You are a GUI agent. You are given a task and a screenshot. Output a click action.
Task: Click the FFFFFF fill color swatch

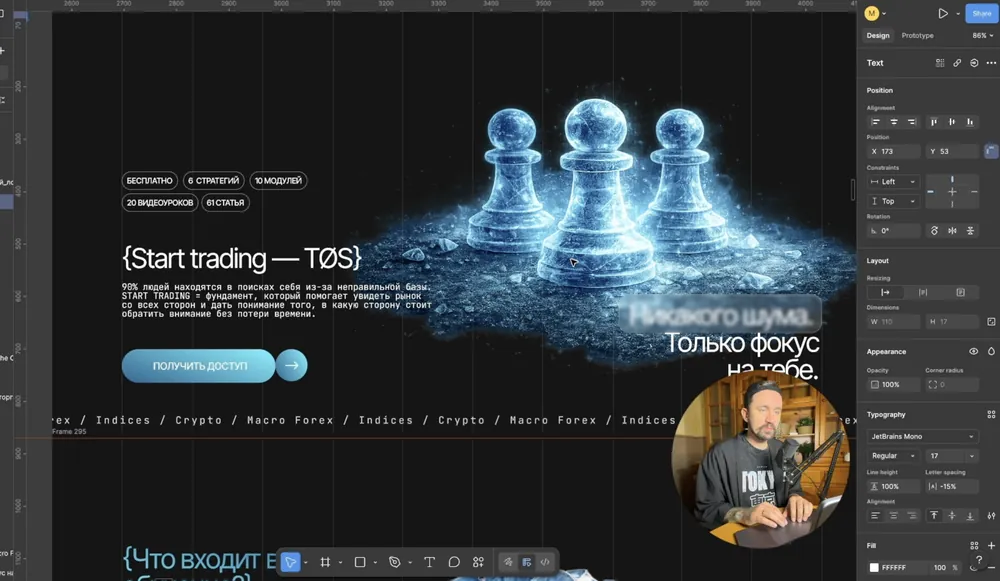(874, 568)
